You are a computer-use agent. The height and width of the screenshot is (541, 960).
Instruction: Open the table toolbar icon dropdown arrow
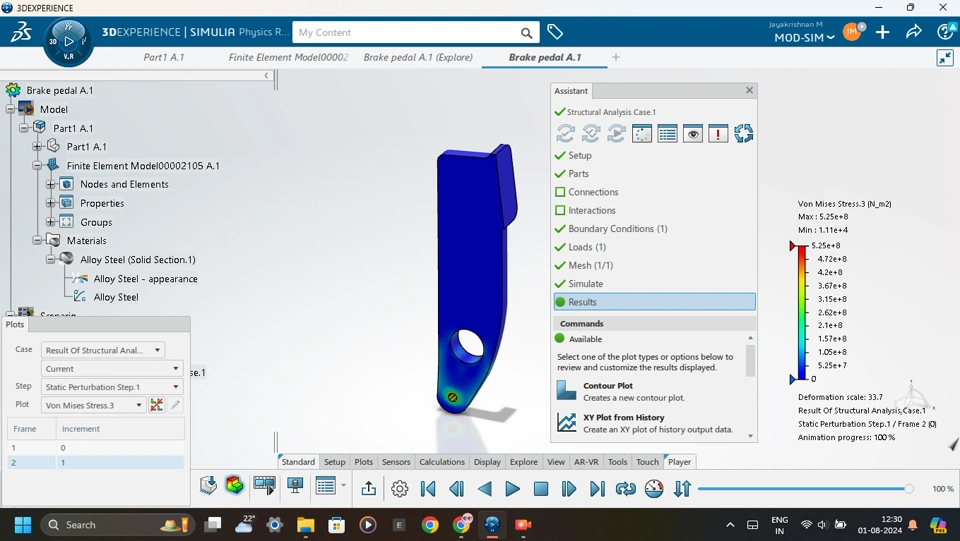click(343, 486)
